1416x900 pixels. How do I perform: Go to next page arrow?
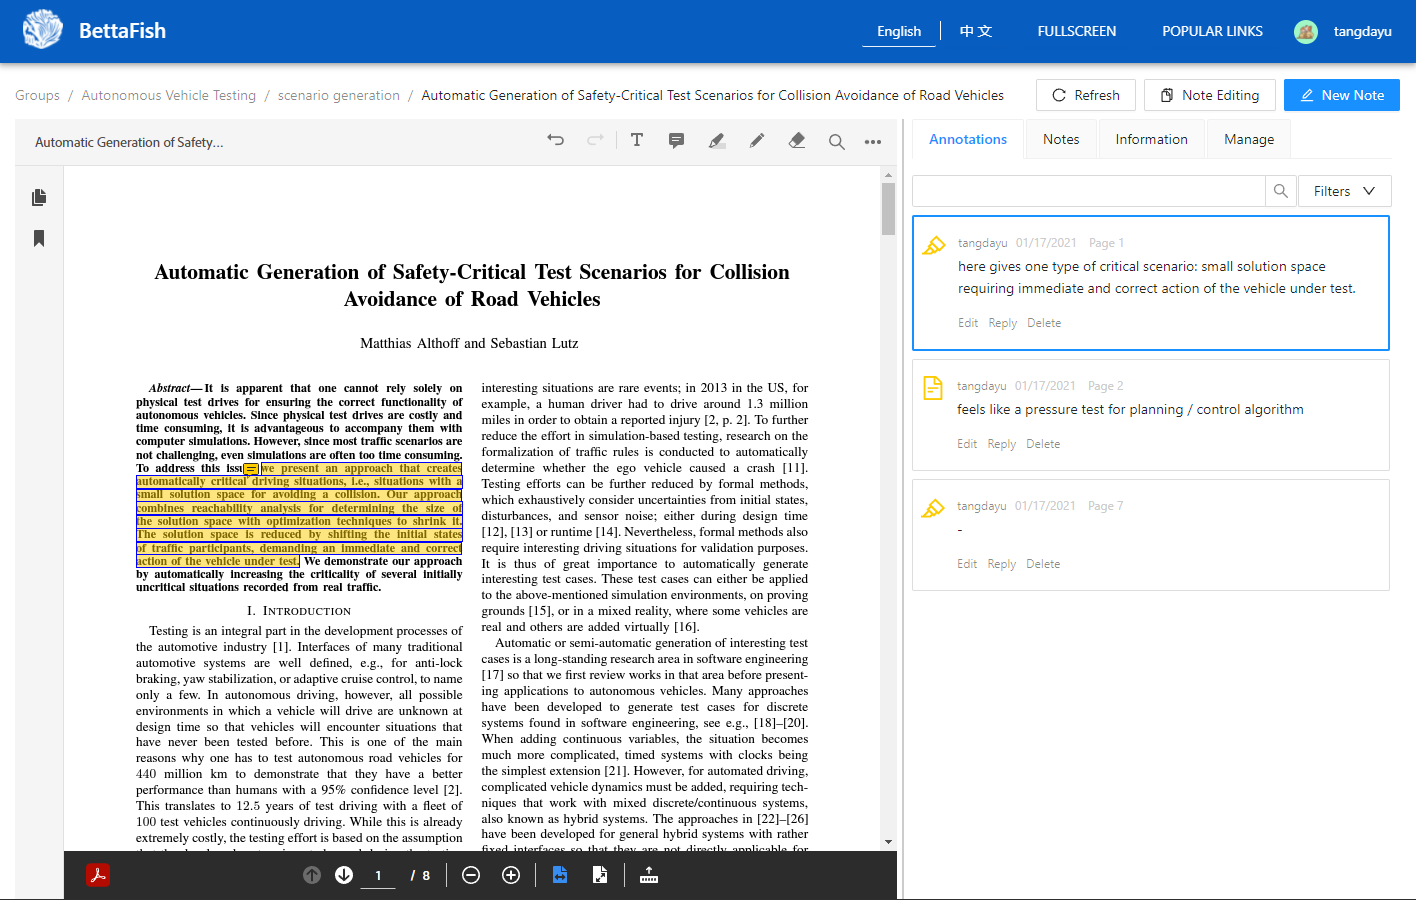point(344,875)
